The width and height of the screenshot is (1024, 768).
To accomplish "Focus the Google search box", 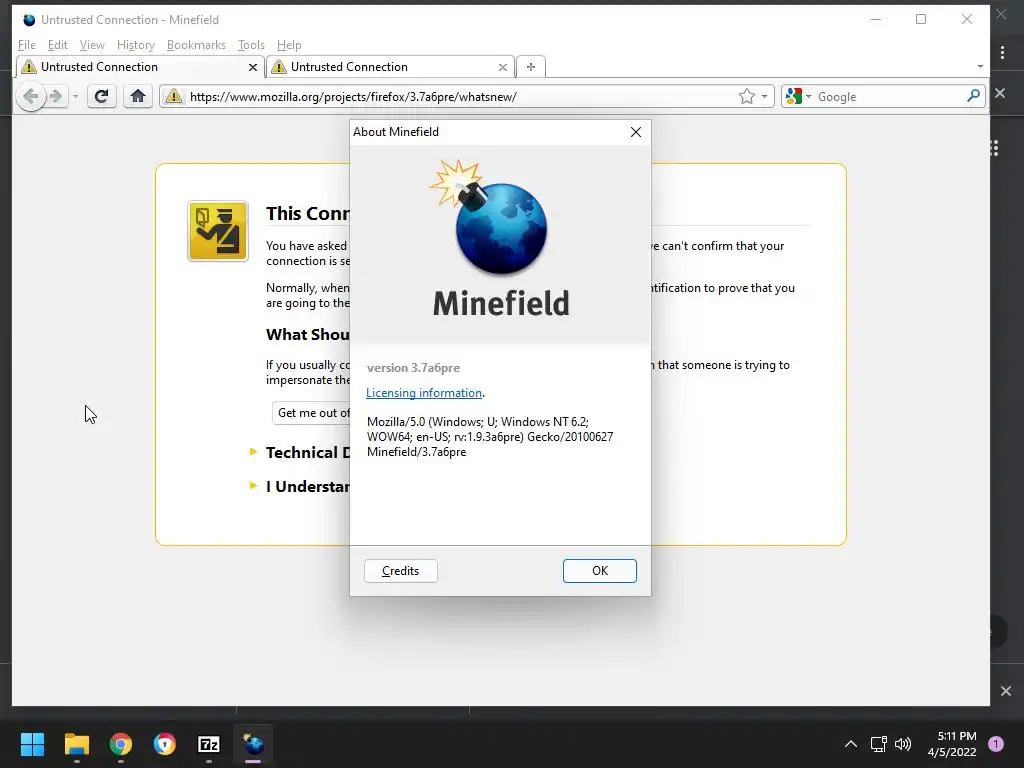I will point(888,97).
